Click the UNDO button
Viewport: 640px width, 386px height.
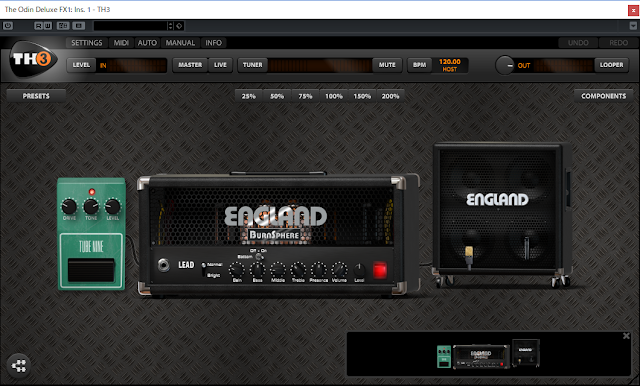click(x=578, y=42)
